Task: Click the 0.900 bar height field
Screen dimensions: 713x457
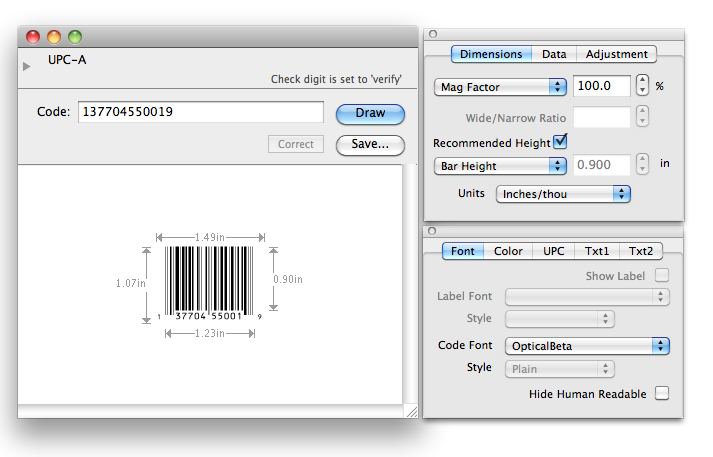Action: [601, 165]
